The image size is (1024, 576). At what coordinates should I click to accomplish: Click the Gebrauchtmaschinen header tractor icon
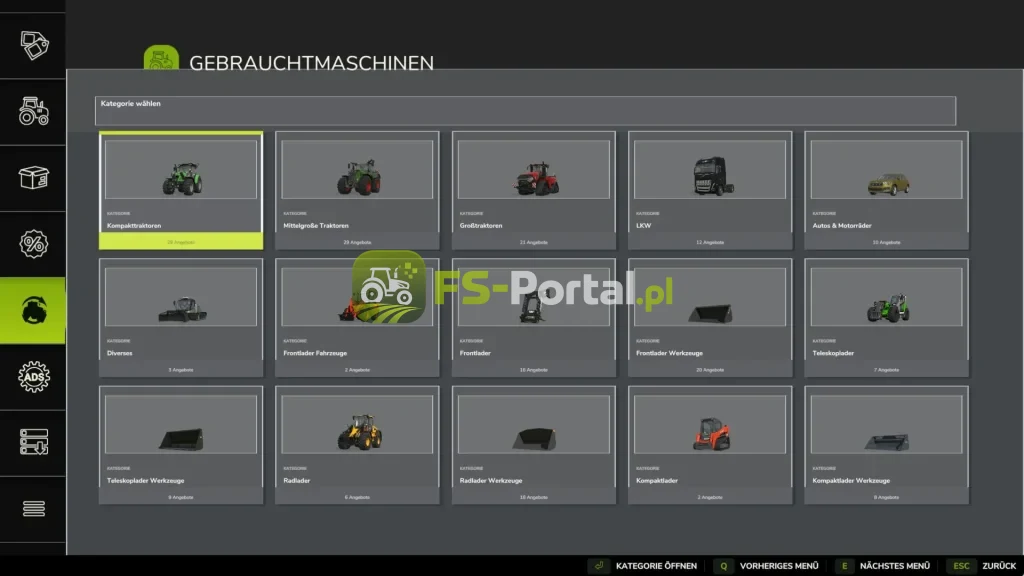[161, 57]
